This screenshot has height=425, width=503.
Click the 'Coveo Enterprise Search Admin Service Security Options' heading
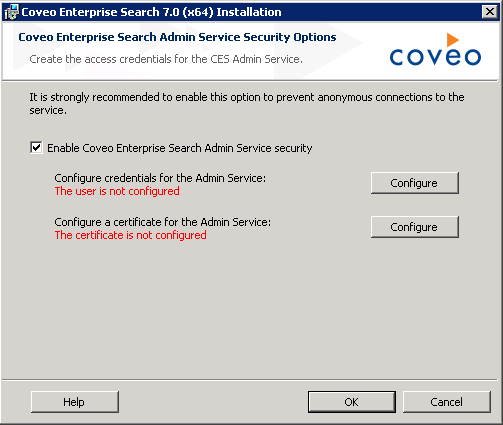coord(177,37)
